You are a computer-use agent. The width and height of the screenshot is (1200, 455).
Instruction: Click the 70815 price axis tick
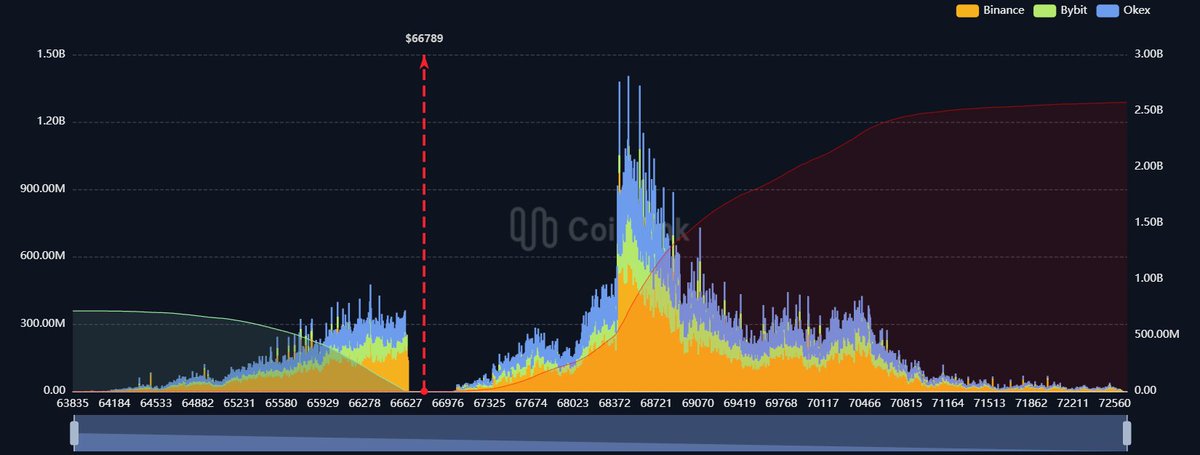(907, 404)
